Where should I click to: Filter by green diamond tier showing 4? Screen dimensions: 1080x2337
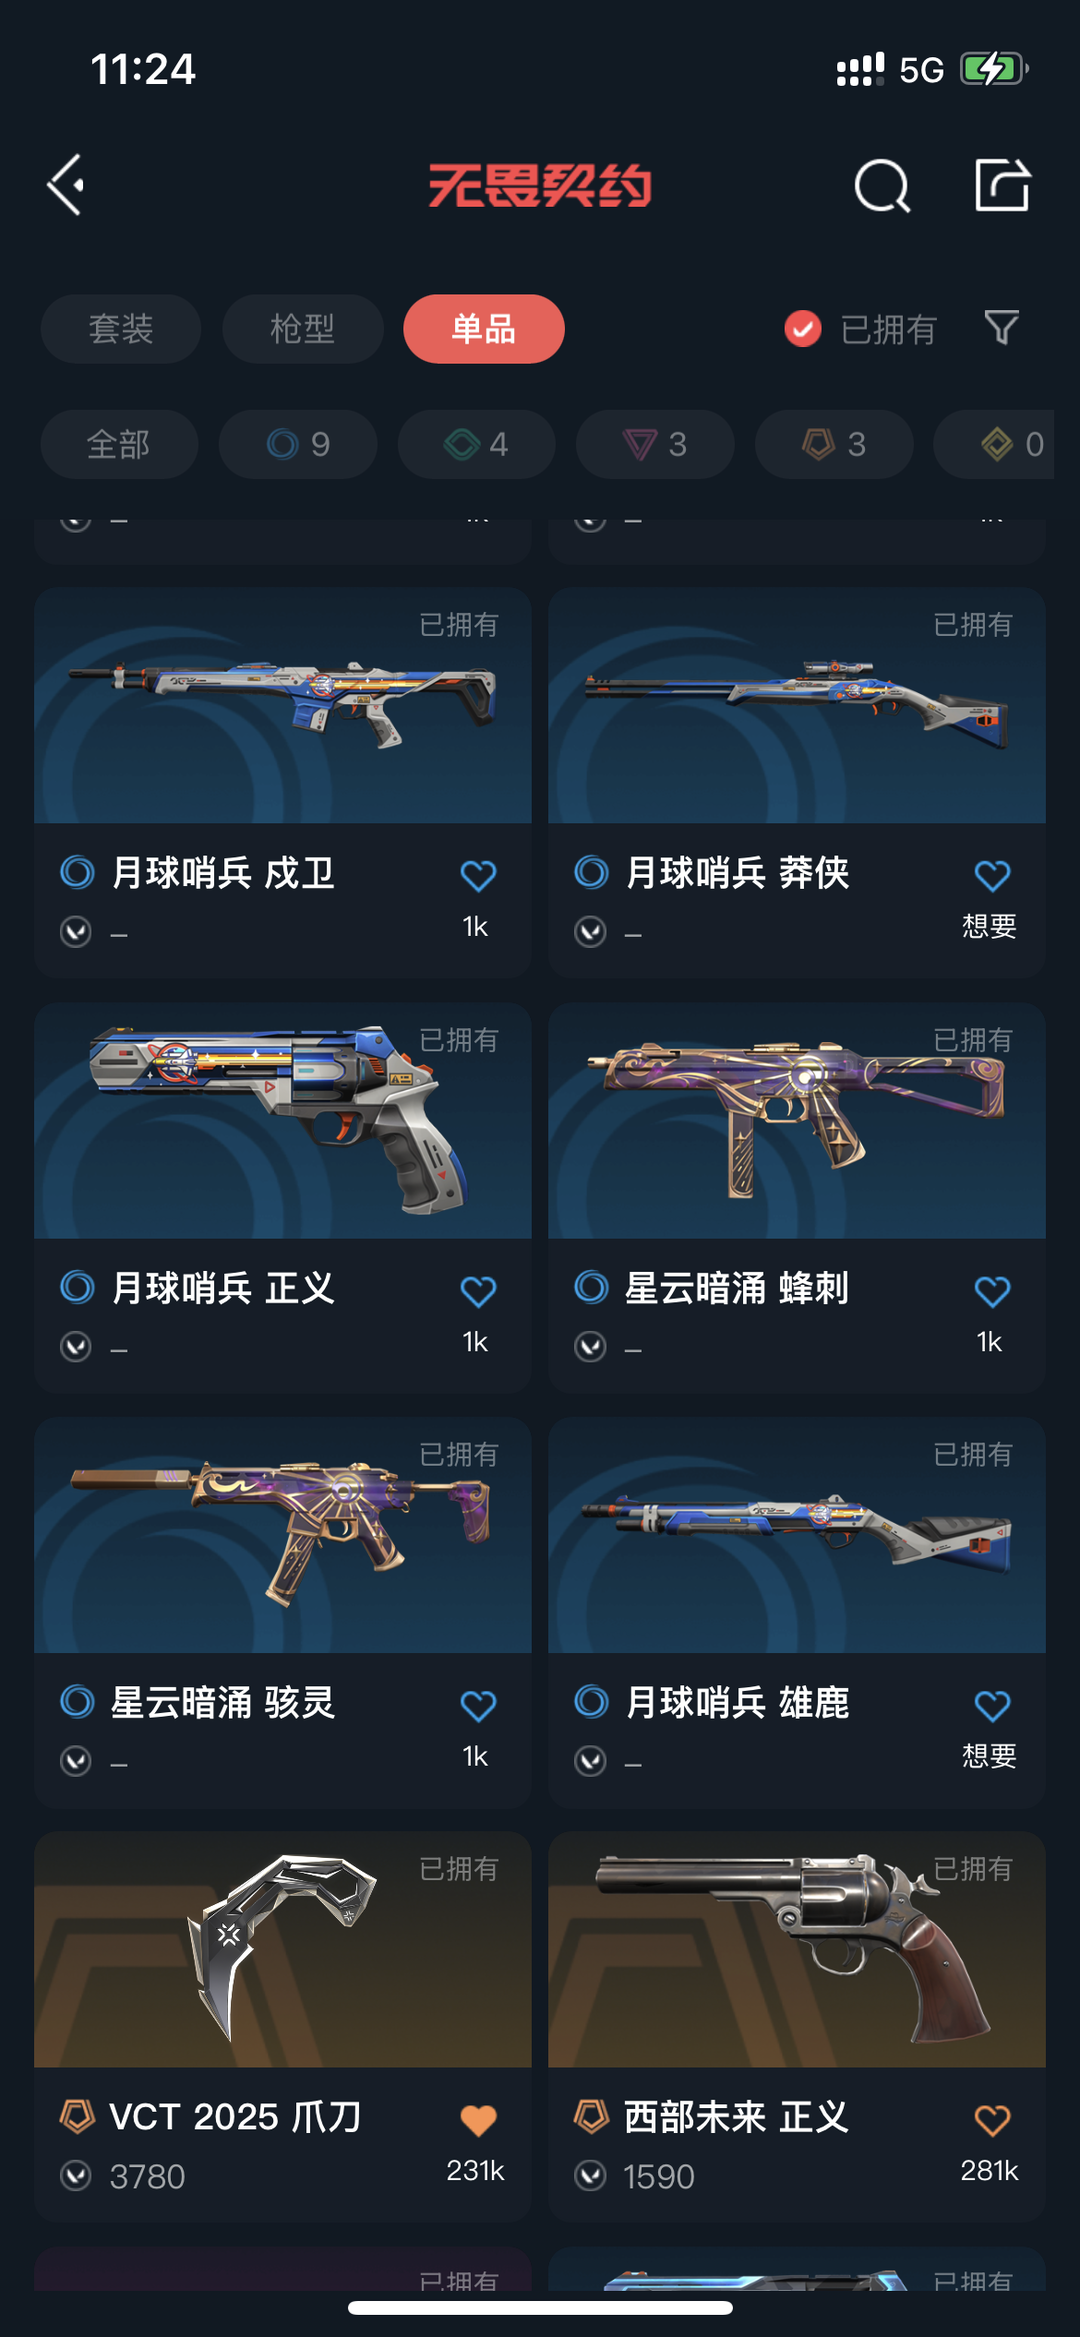(476, 444)
